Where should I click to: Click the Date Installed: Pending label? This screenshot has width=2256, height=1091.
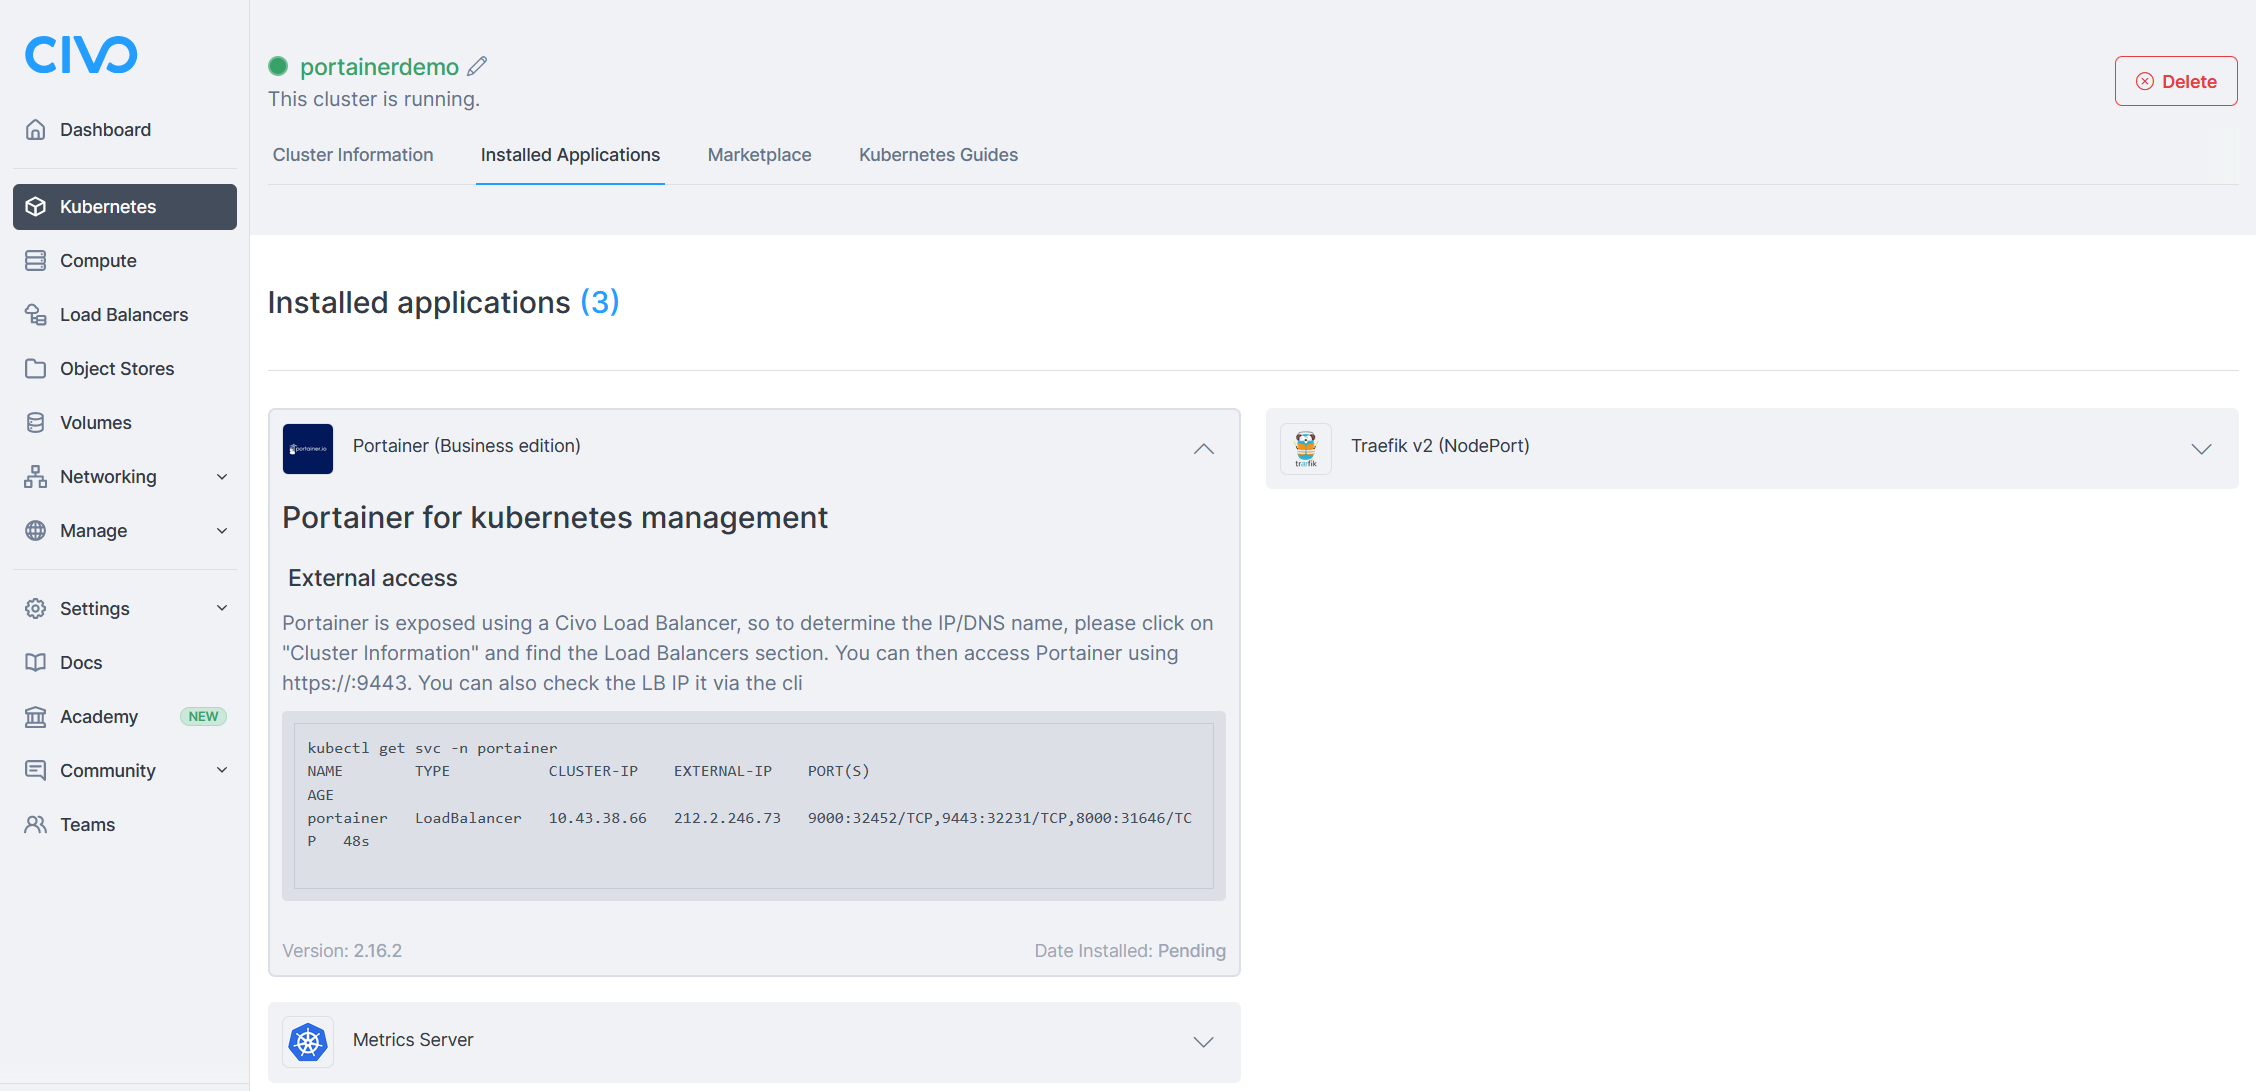[1130, 951]
